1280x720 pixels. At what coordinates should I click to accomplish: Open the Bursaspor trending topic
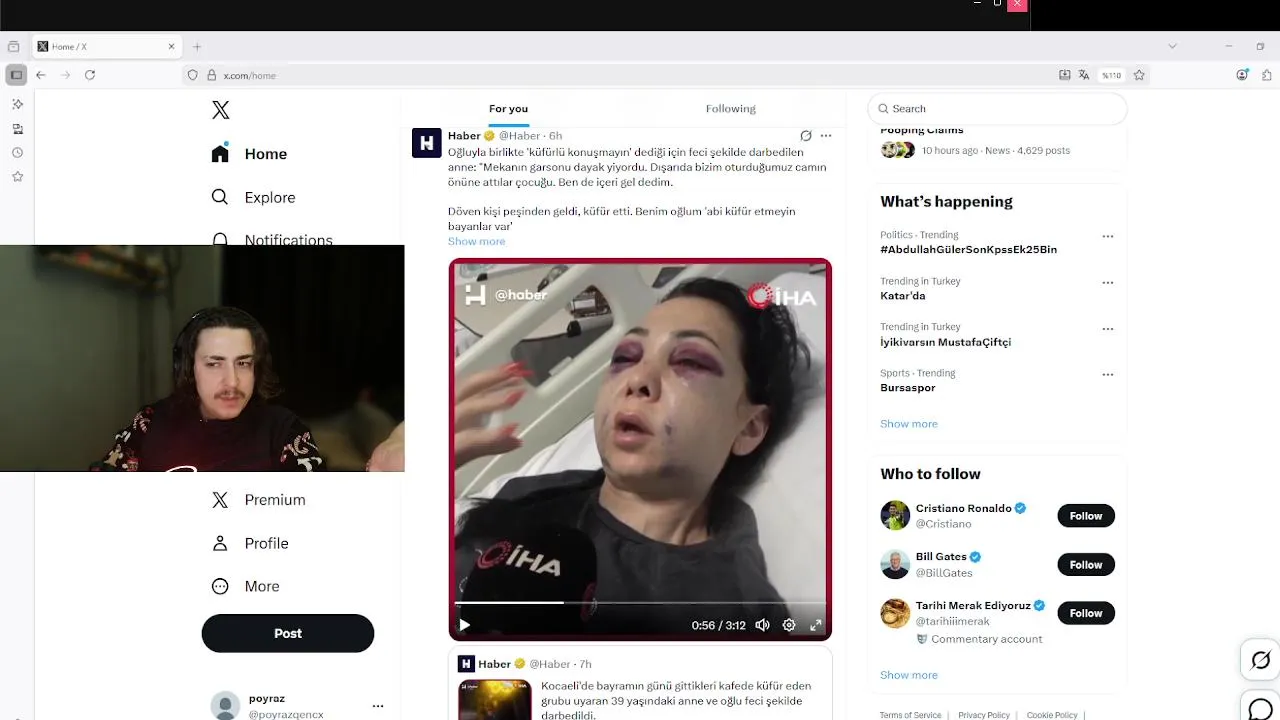[x=907, y=388]
